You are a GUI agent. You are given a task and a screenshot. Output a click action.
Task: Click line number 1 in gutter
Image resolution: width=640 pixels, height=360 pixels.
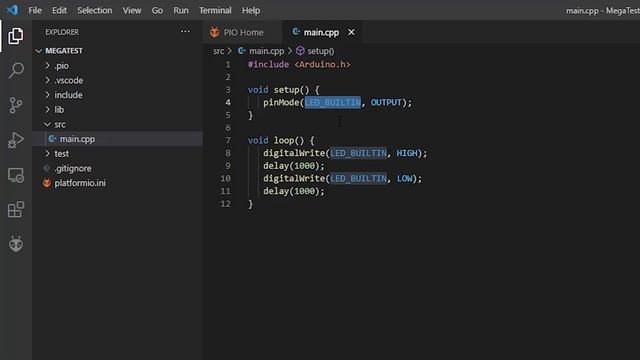coord(228,64)
